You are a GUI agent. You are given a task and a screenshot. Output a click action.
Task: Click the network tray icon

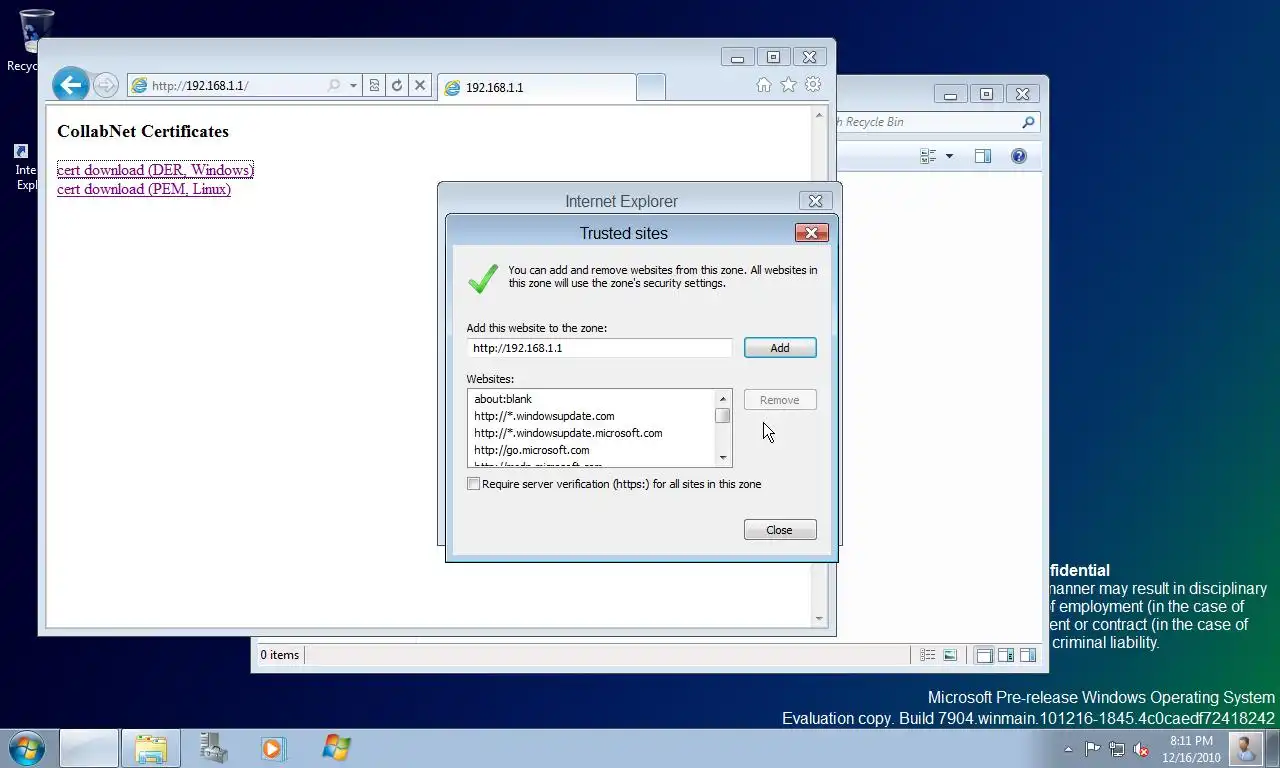1117,749
